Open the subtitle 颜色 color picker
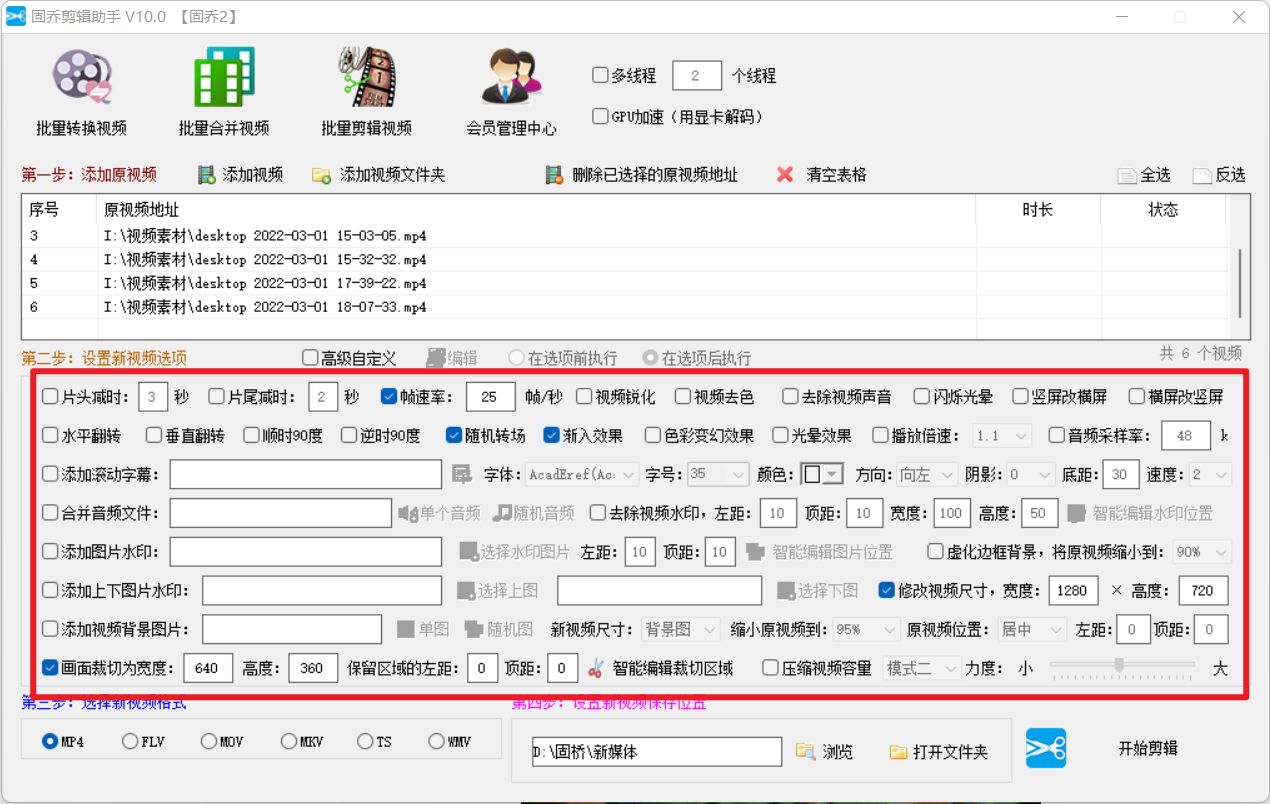This screenshot has width=1270, height=804. (824, 474)
